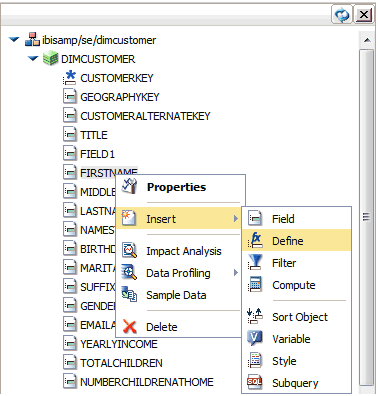This screenshot has width=378, height=396.
Task: Click the vertical scrollbar thumb
Action: point(367,217)
